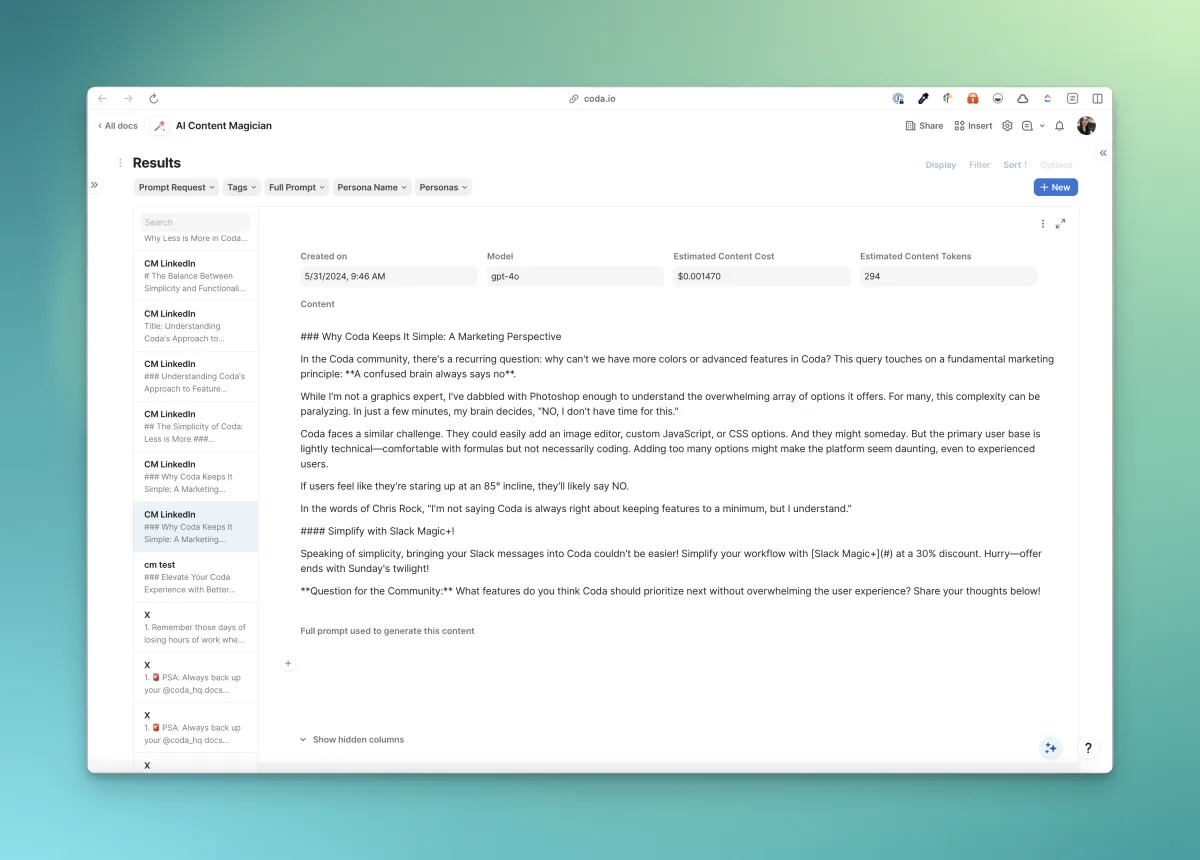Viewport: 1200px width, 860px height.
Task: Open the Filter tab
Action: [980, 165]
